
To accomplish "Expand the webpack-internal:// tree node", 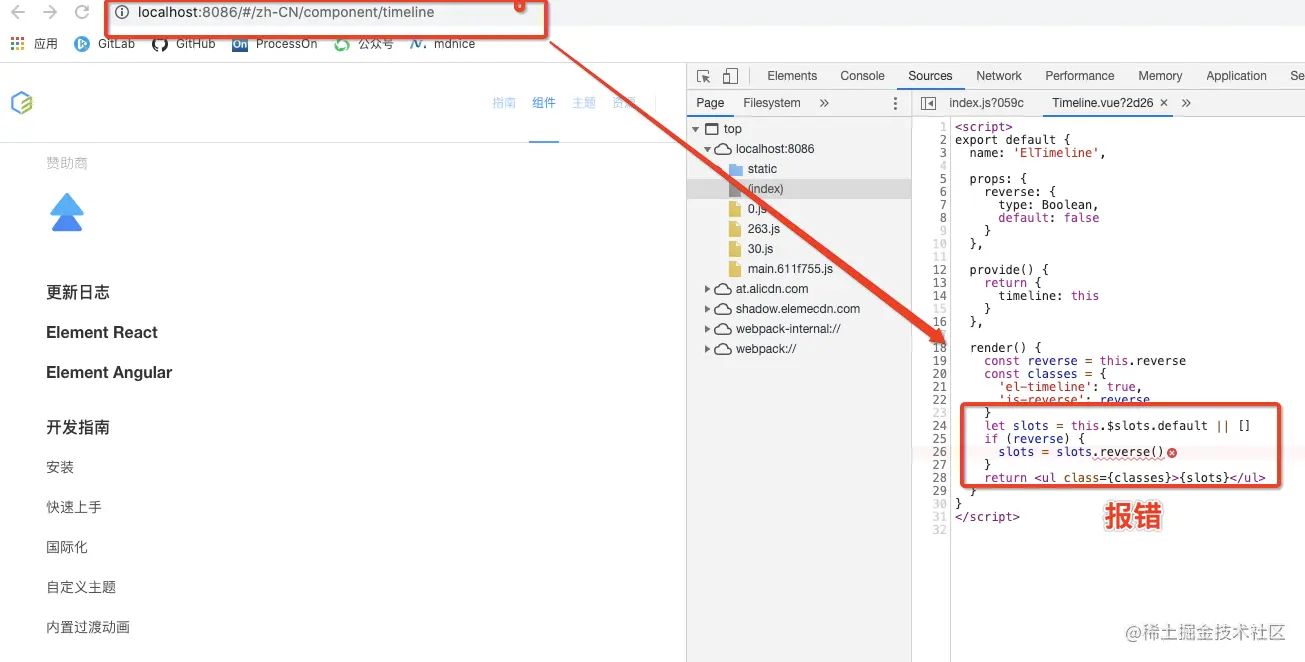I will pyautogui.click(x=708, y=329).
